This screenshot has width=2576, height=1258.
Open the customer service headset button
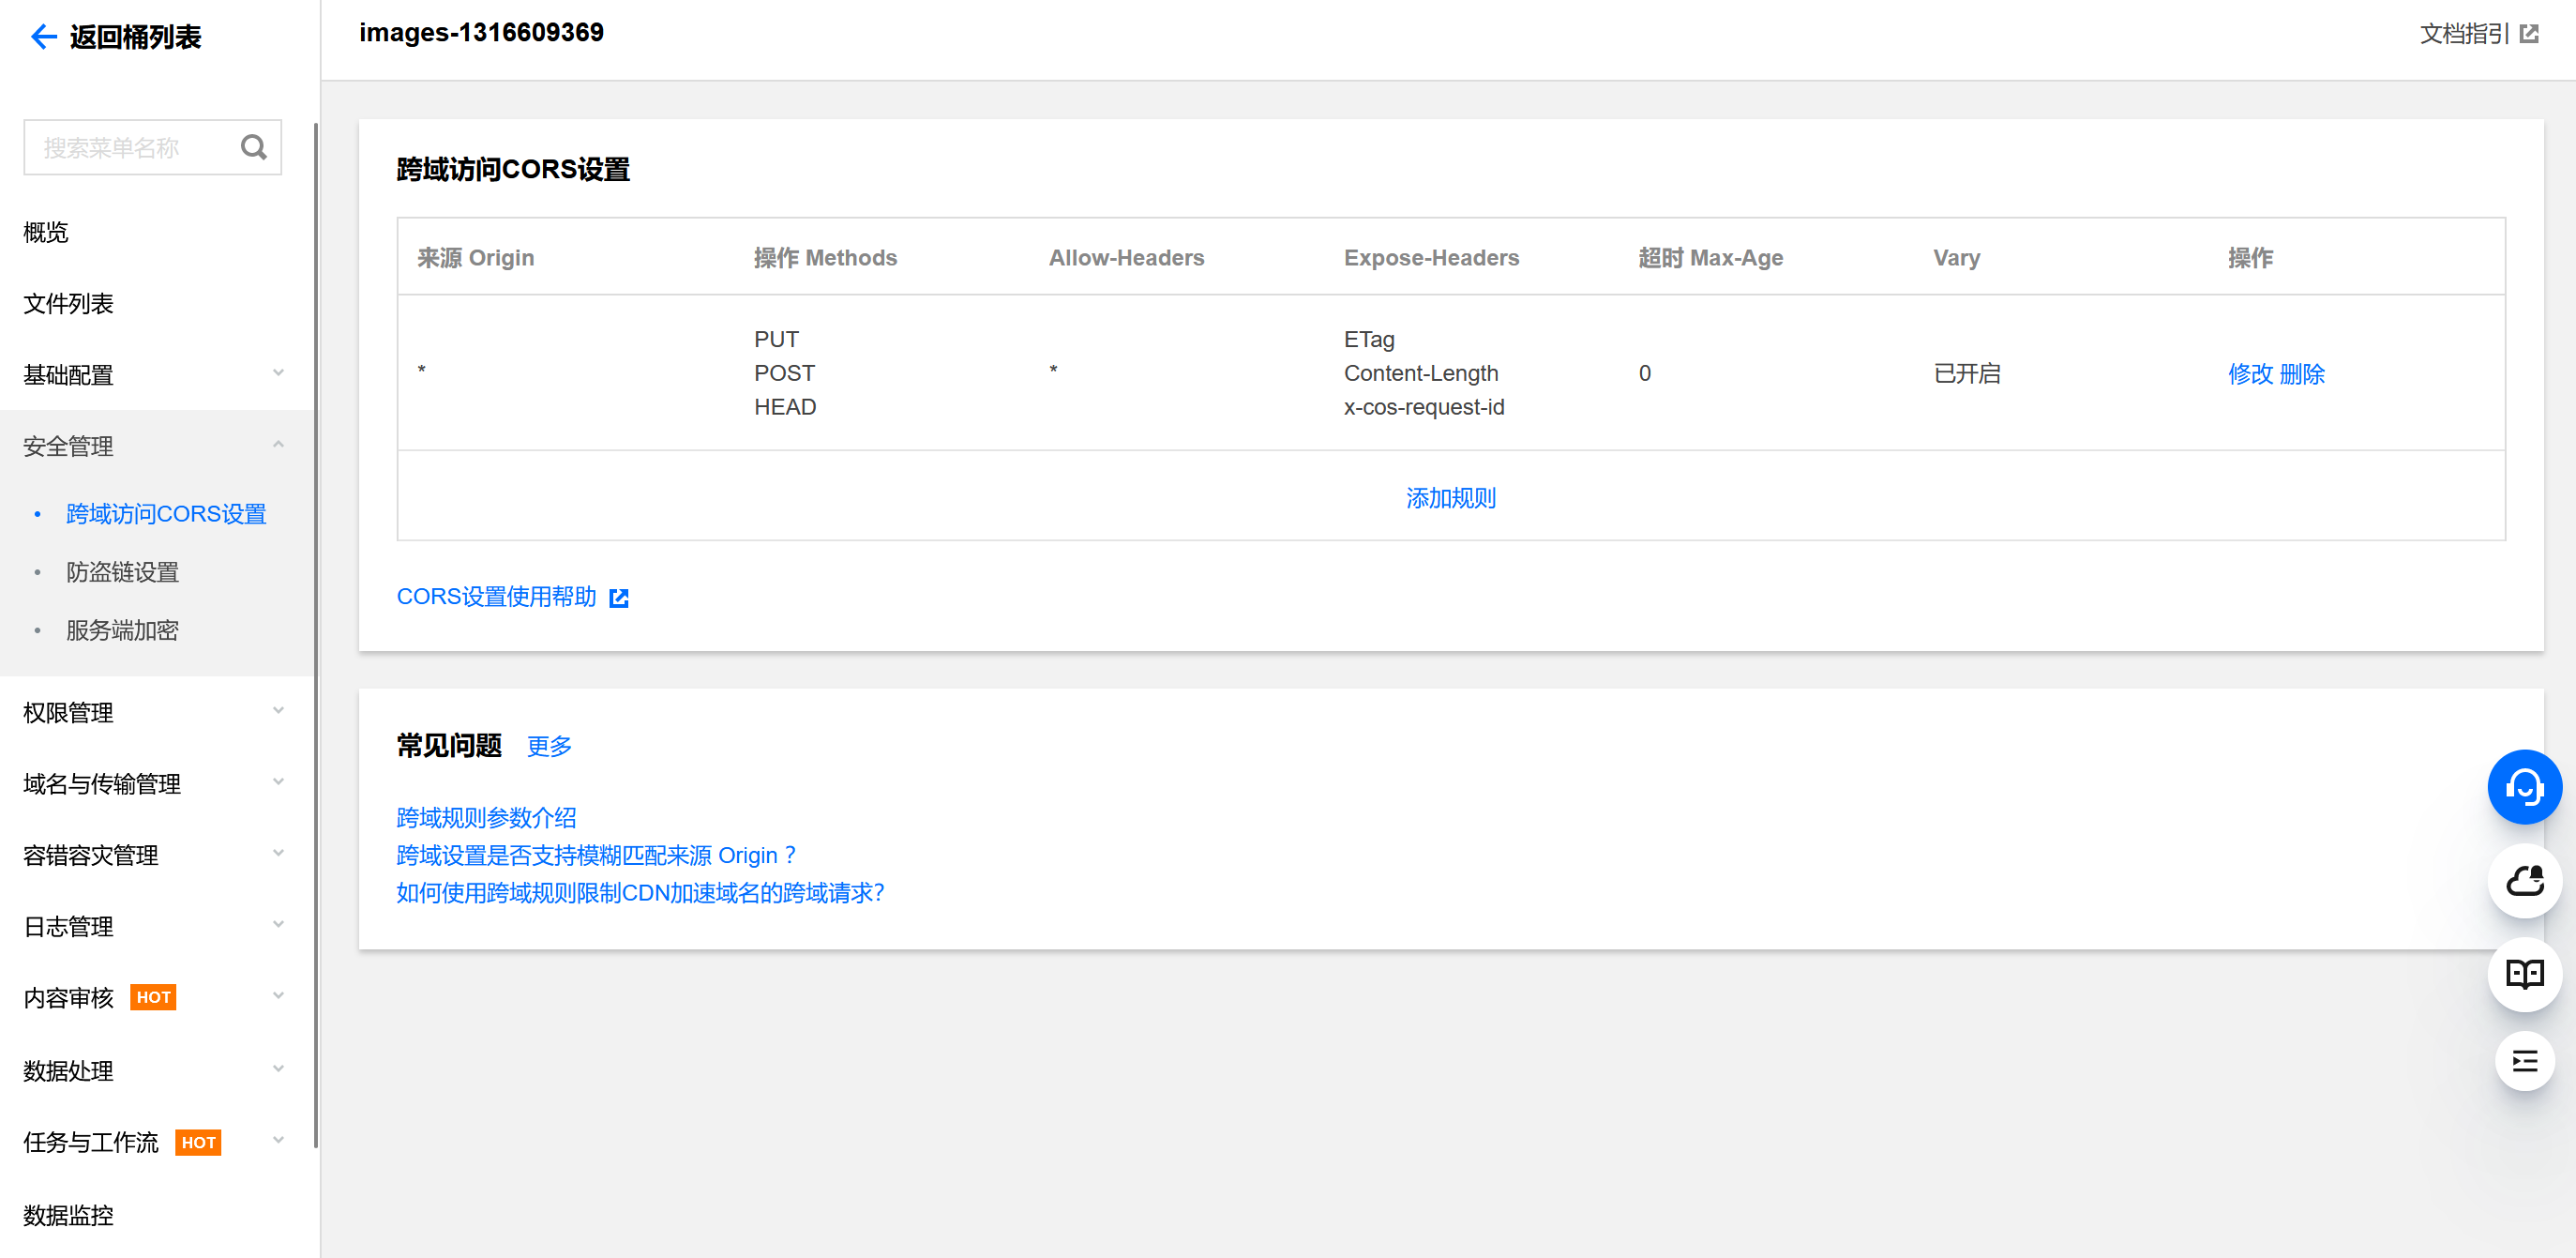click(2524, 786)
